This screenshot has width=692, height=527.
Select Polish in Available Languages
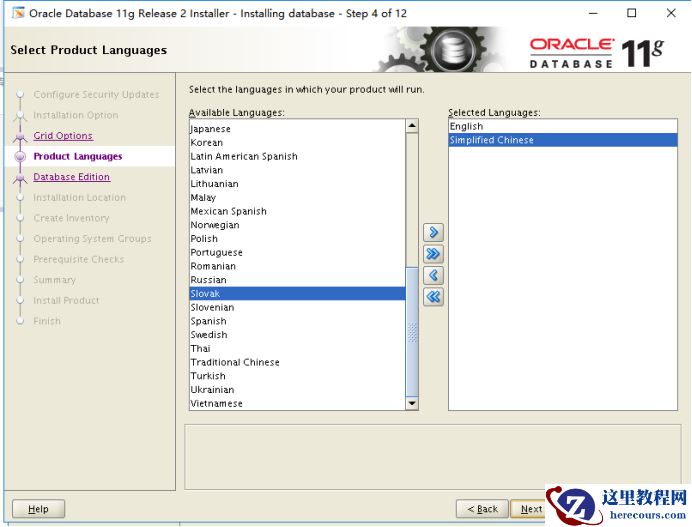click(297, 238)
